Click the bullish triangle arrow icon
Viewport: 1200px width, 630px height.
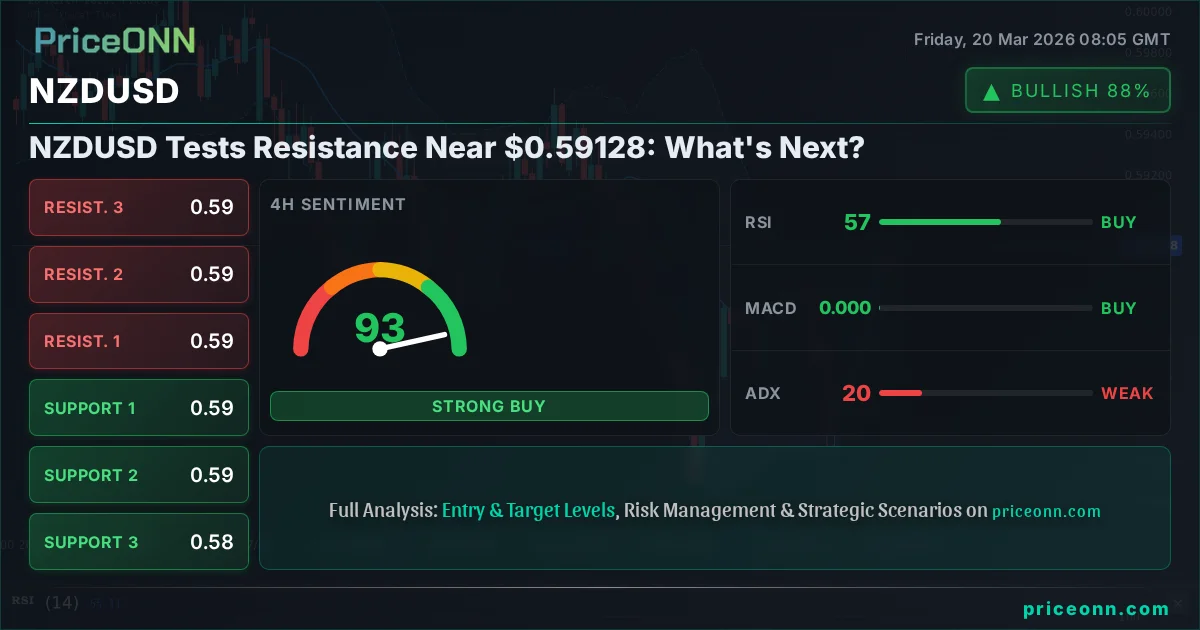(991, 92)
